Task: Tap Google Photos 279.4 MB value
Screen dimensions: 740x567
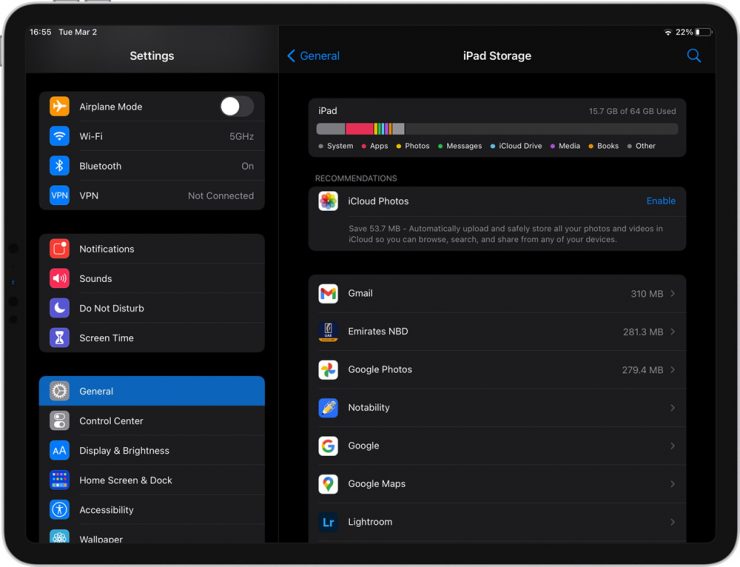Action: [x=642, y=370]
